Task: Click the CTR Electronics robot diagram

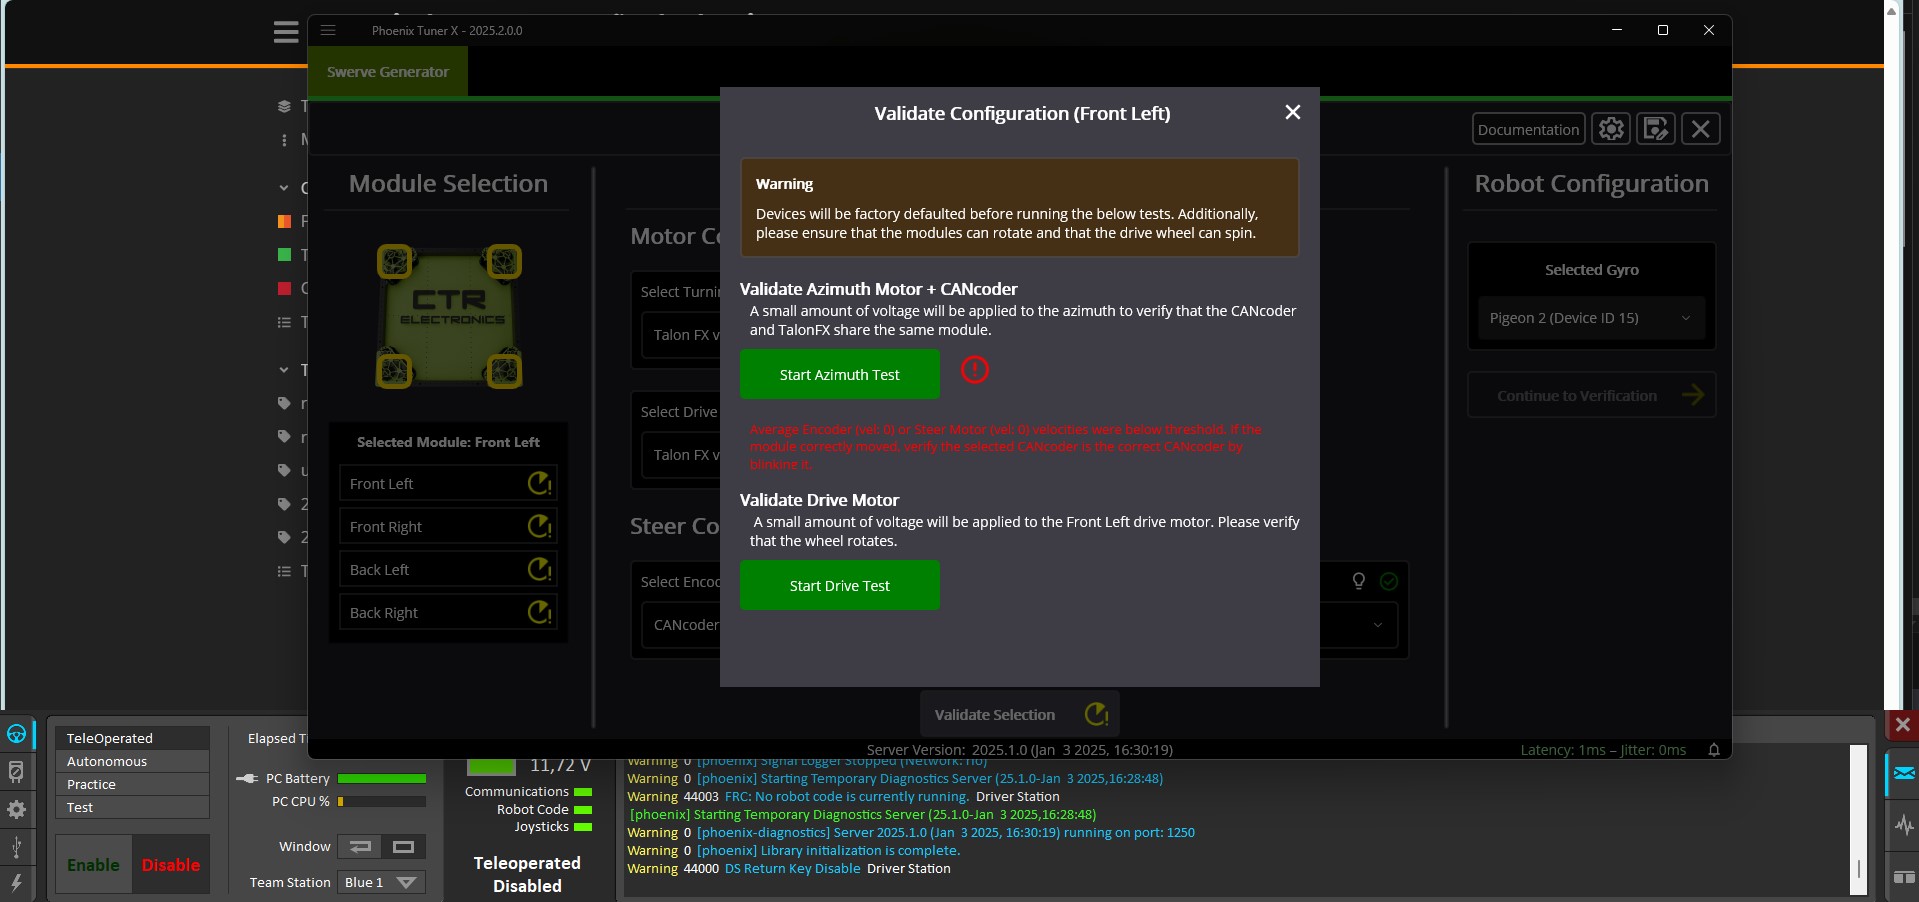Action: (x=449, y=316)
